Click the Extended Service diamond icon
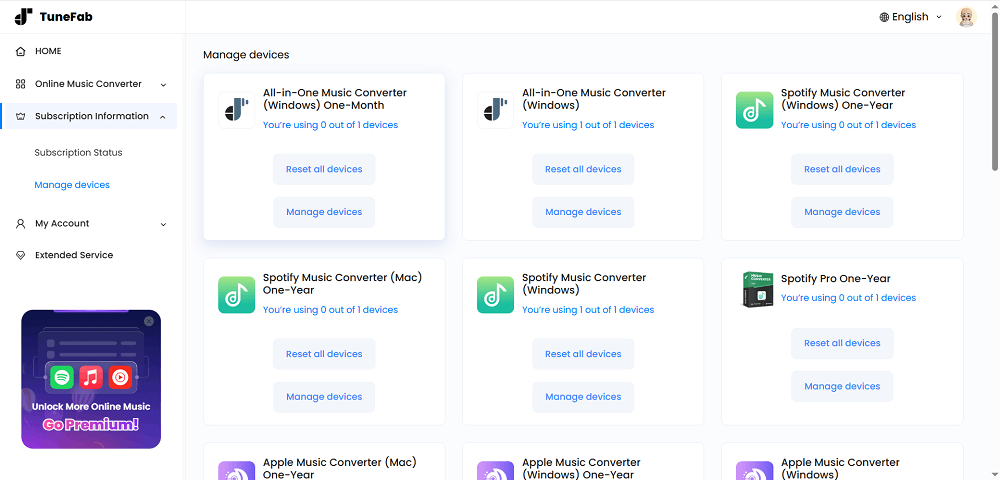The image size is (1000, 480). point(20,255)
